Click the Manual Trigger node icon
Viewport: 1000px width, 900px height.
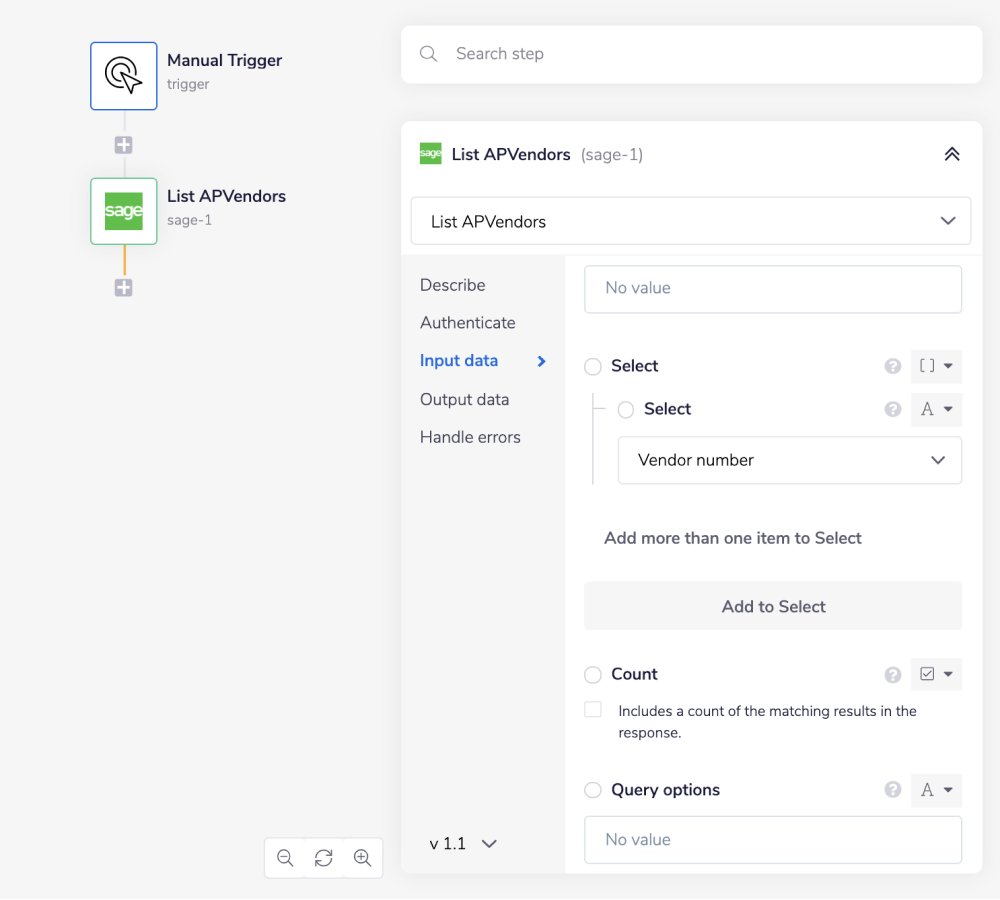[124, 76]
